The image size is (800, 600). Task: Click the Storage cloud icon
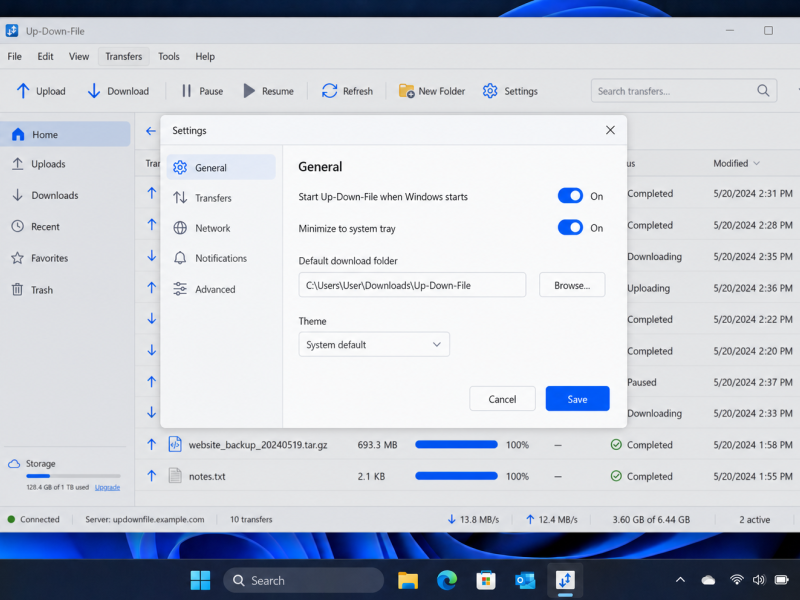(14, 463)
